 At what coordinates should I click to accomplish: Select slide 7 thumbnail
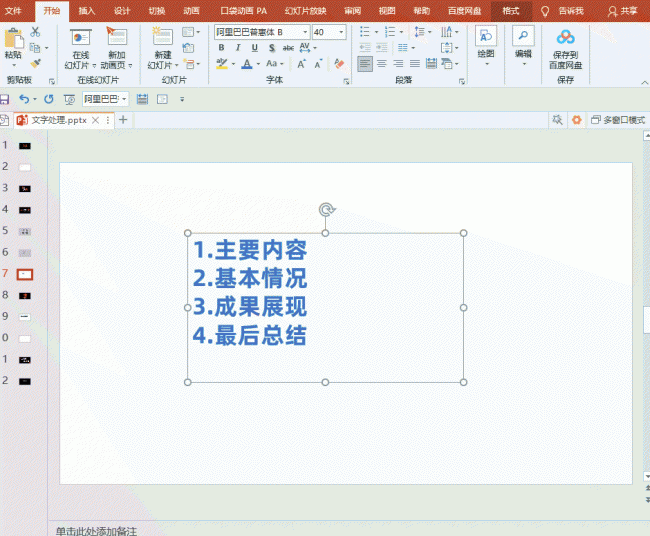(x=25, y=274)
